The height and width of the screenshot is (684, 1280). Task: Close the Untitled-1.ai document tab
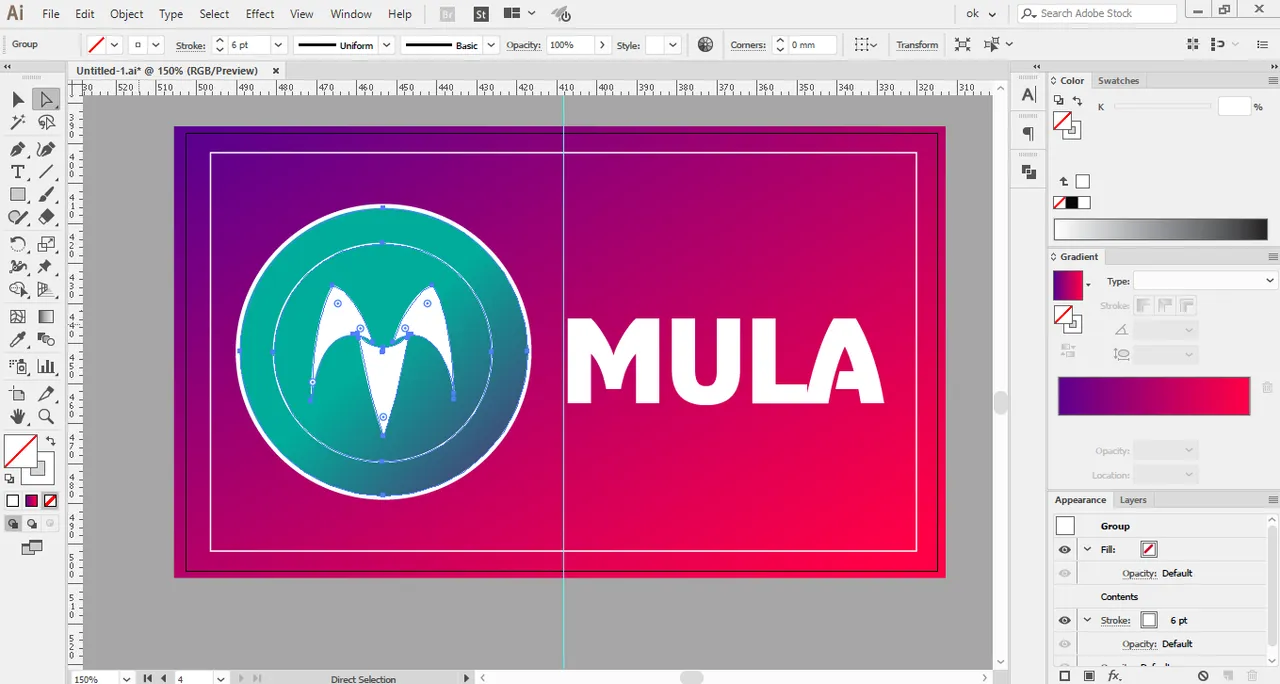click(274, 70)
